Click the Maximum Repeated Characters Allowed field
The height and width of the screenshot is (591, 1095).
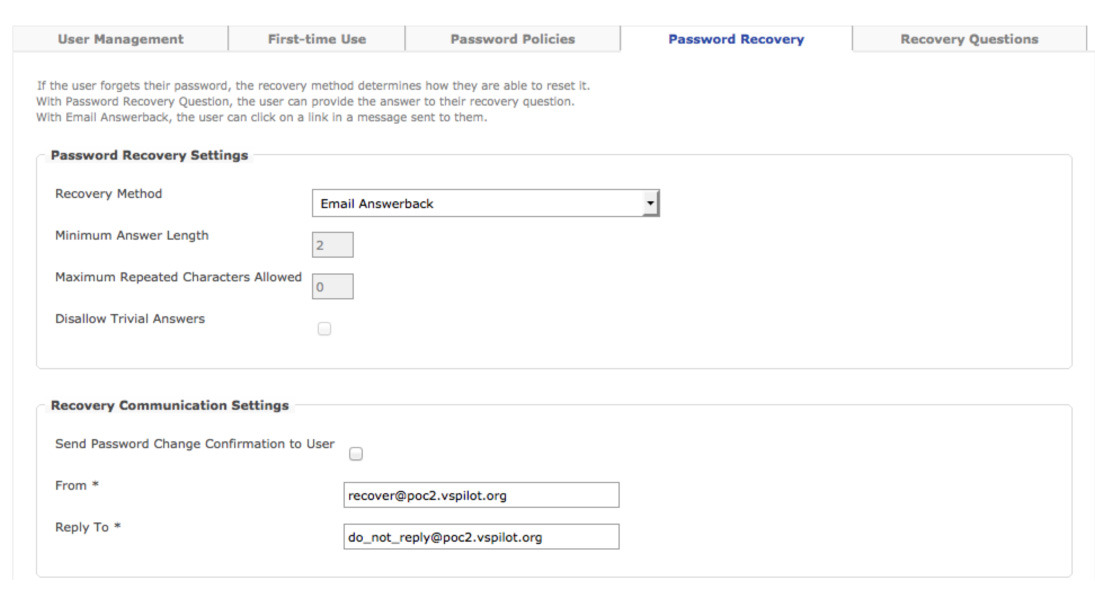tap(332, 286)
